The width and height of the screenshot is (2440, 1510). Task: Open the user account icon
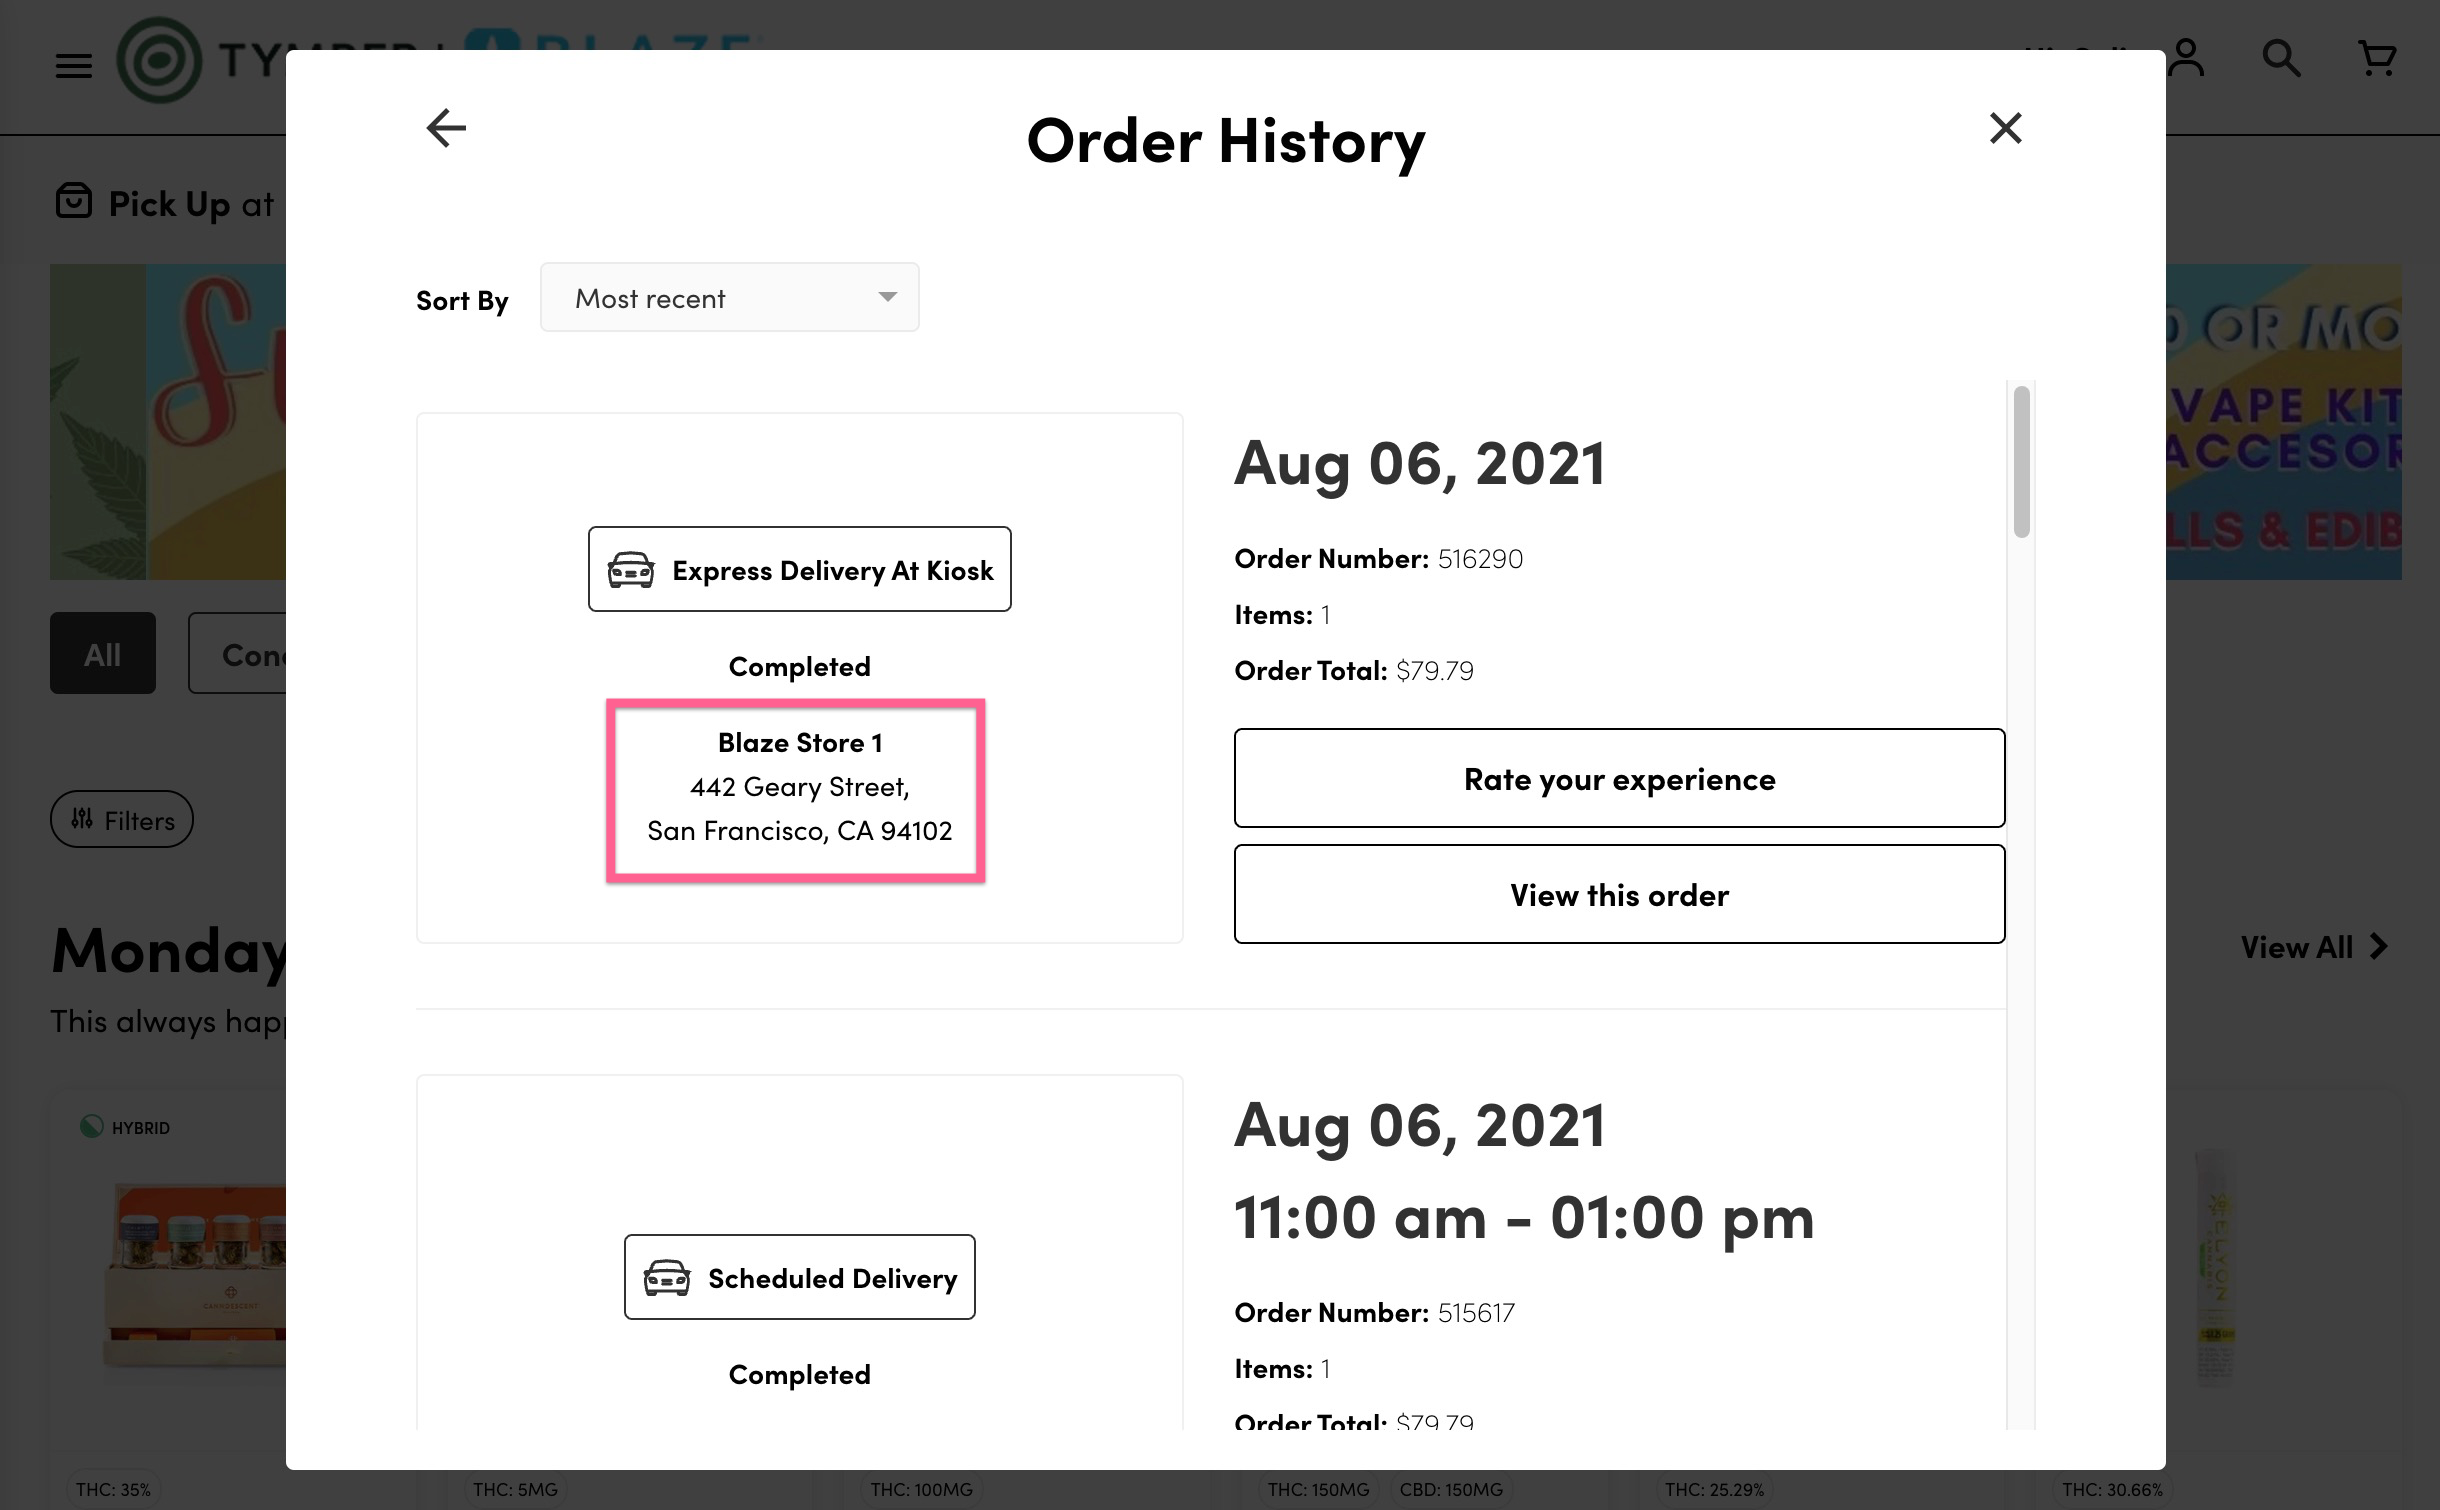pos(2186,58)
